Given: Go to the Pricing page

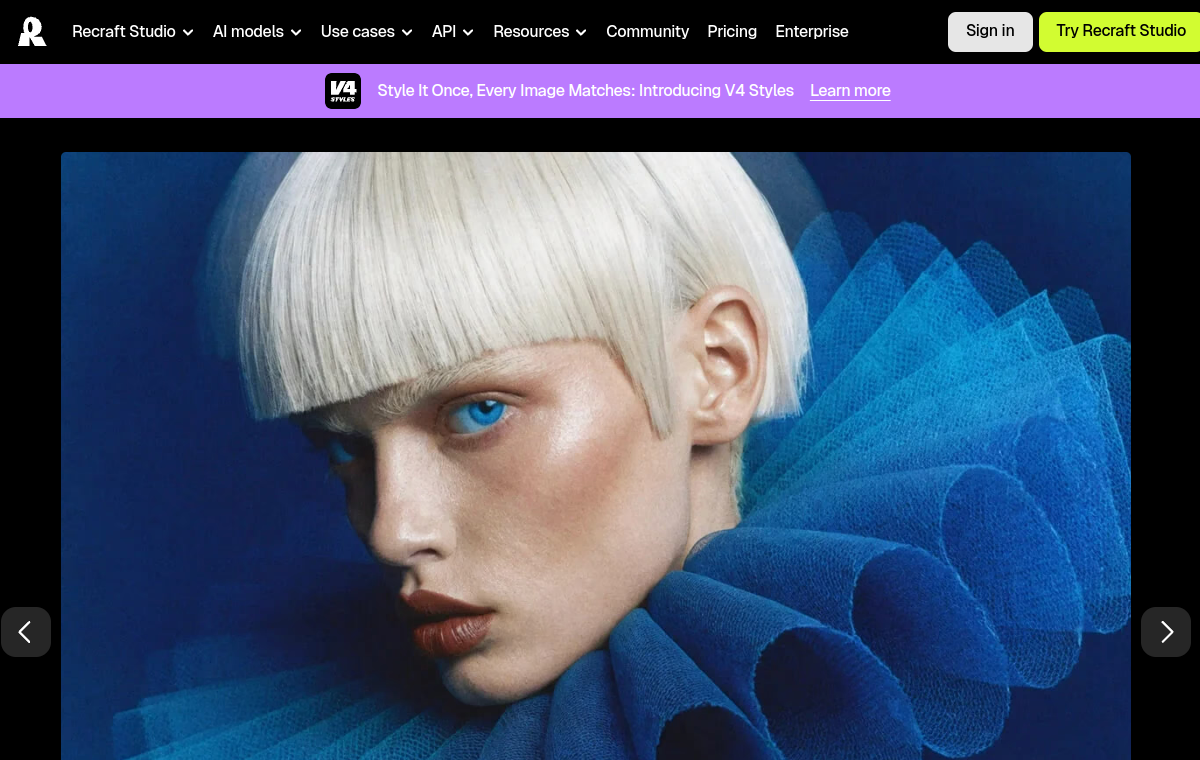Looking at the screenshot, I should [732, 32].
